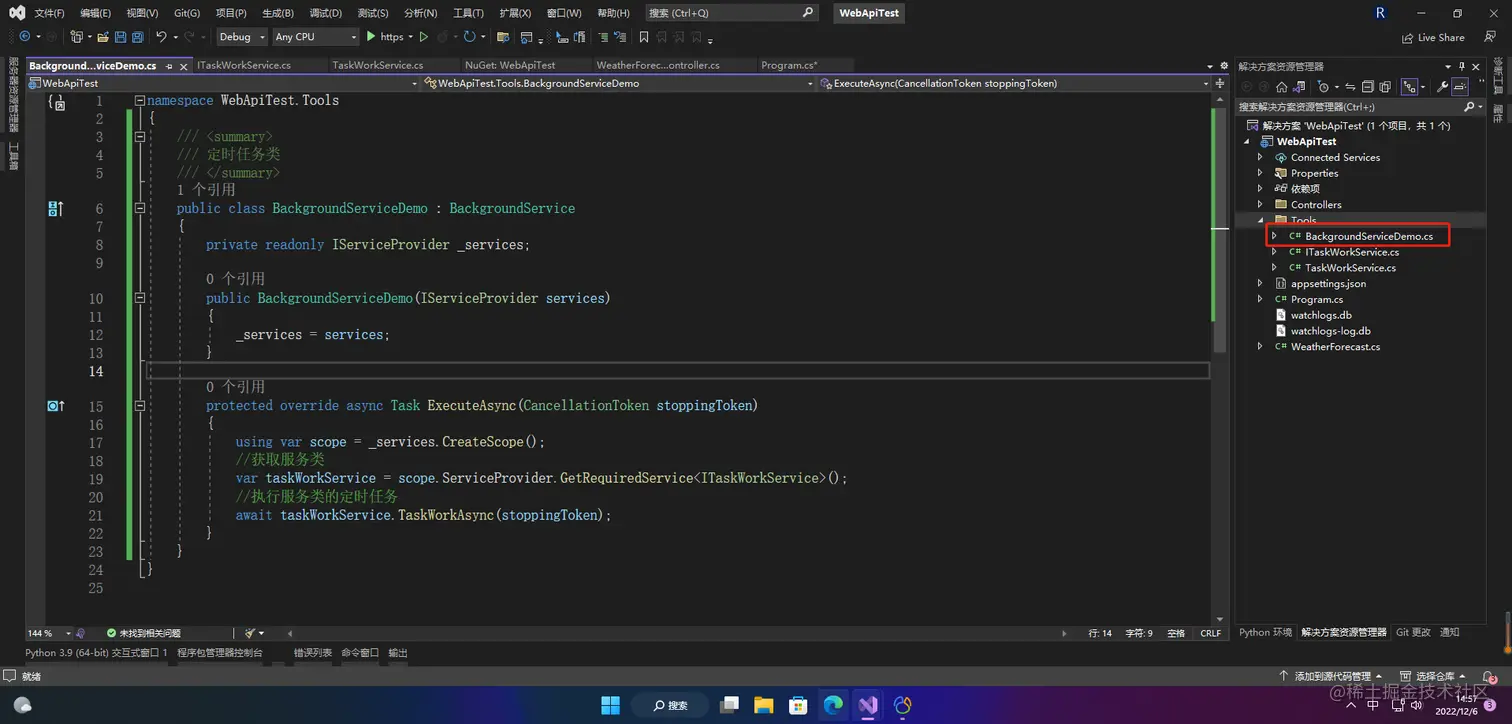Click the top search box (Ctrl+Q)
1512x724 pixels.
pos(731,13)
